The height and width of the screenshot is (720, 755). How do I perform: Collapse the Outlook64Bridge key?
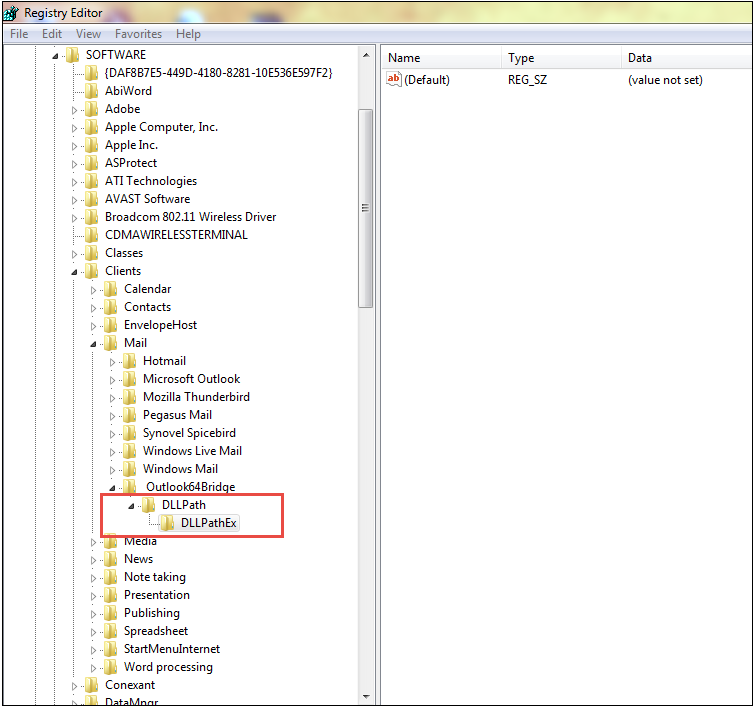tap(112, 488)
